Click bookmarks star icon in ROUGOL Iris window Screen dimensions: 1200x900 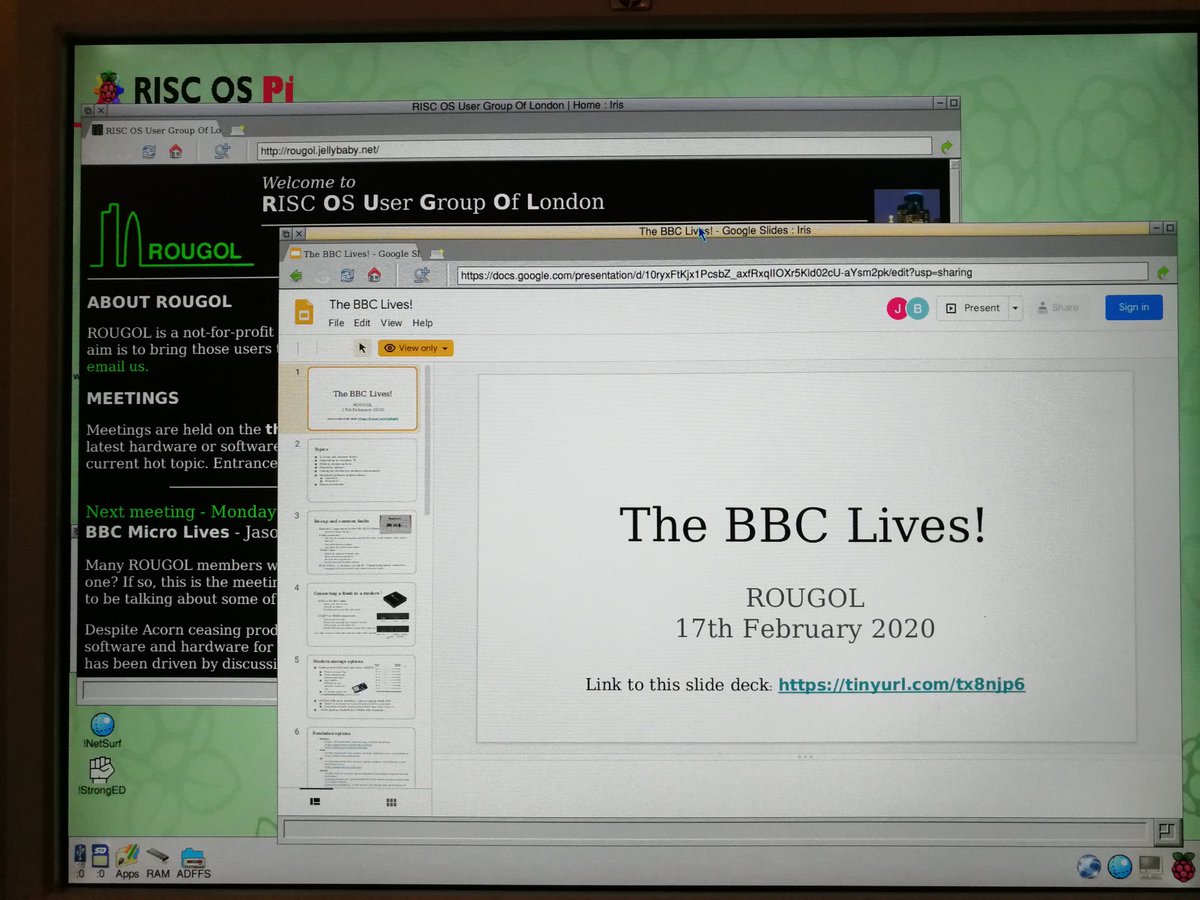coord(222,151)
